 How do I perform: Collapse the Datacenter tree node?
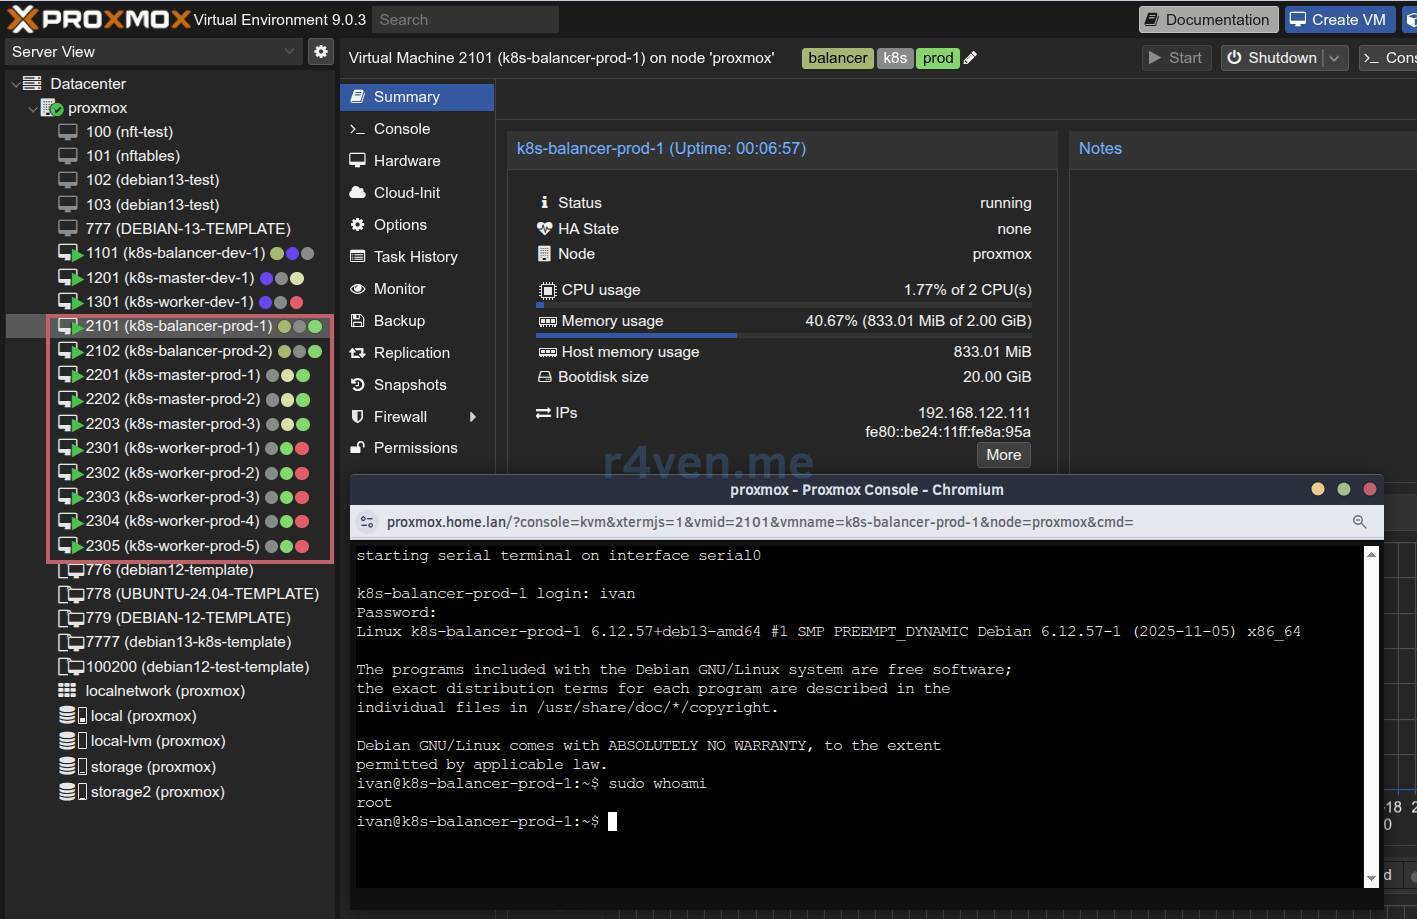(x=15, y=84)
